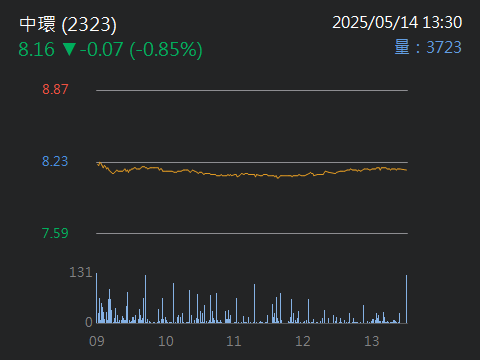Click the timestamp 2025/05/14 13:30
The width and height of the screenshot is (480, 360).
coord(397,23)
